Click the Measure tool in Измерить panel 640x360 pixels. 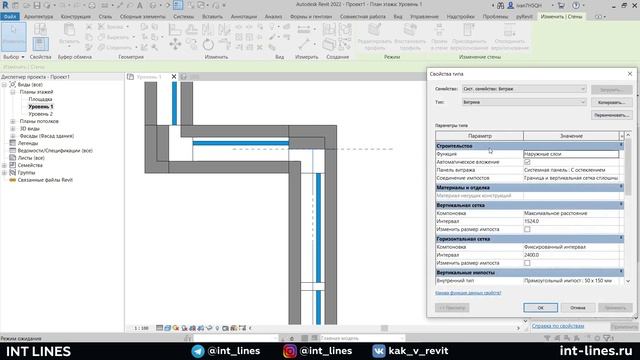coord(304,29)
